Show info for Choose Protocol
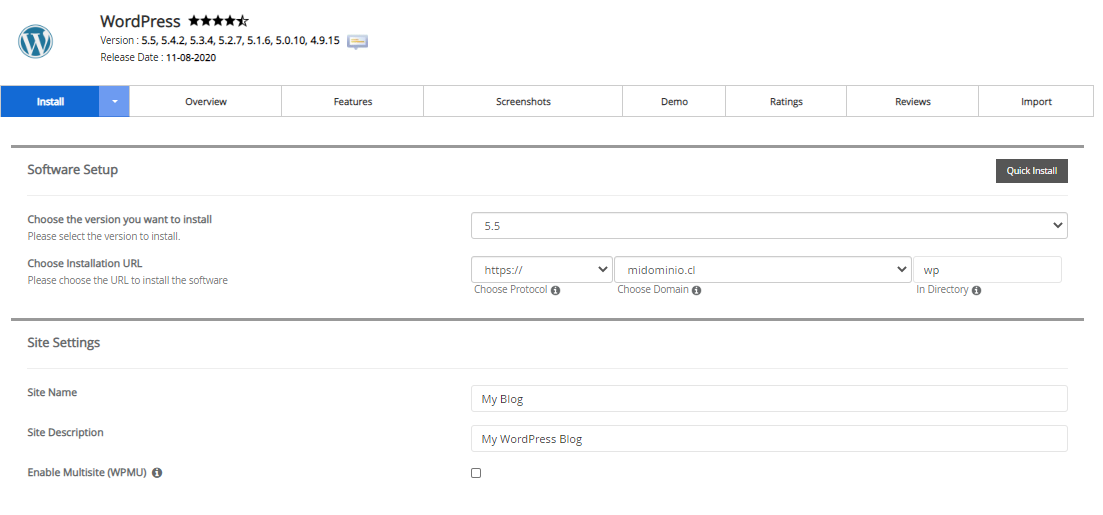The width and height of the screenshot is (1103, 515). point(556,290)
